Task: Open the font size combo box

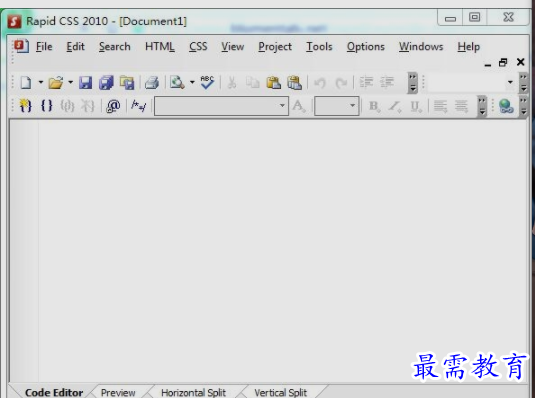Action: (336, 106)
